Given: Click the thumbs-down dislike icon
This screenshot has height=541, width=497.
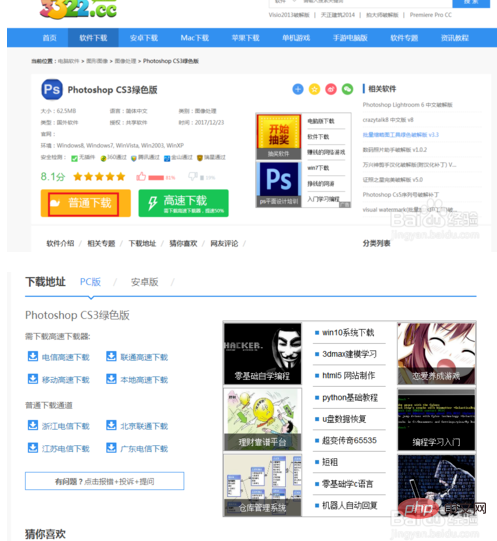Looking at the screenshot, I should pyautogui.click(x=193, y=177).
